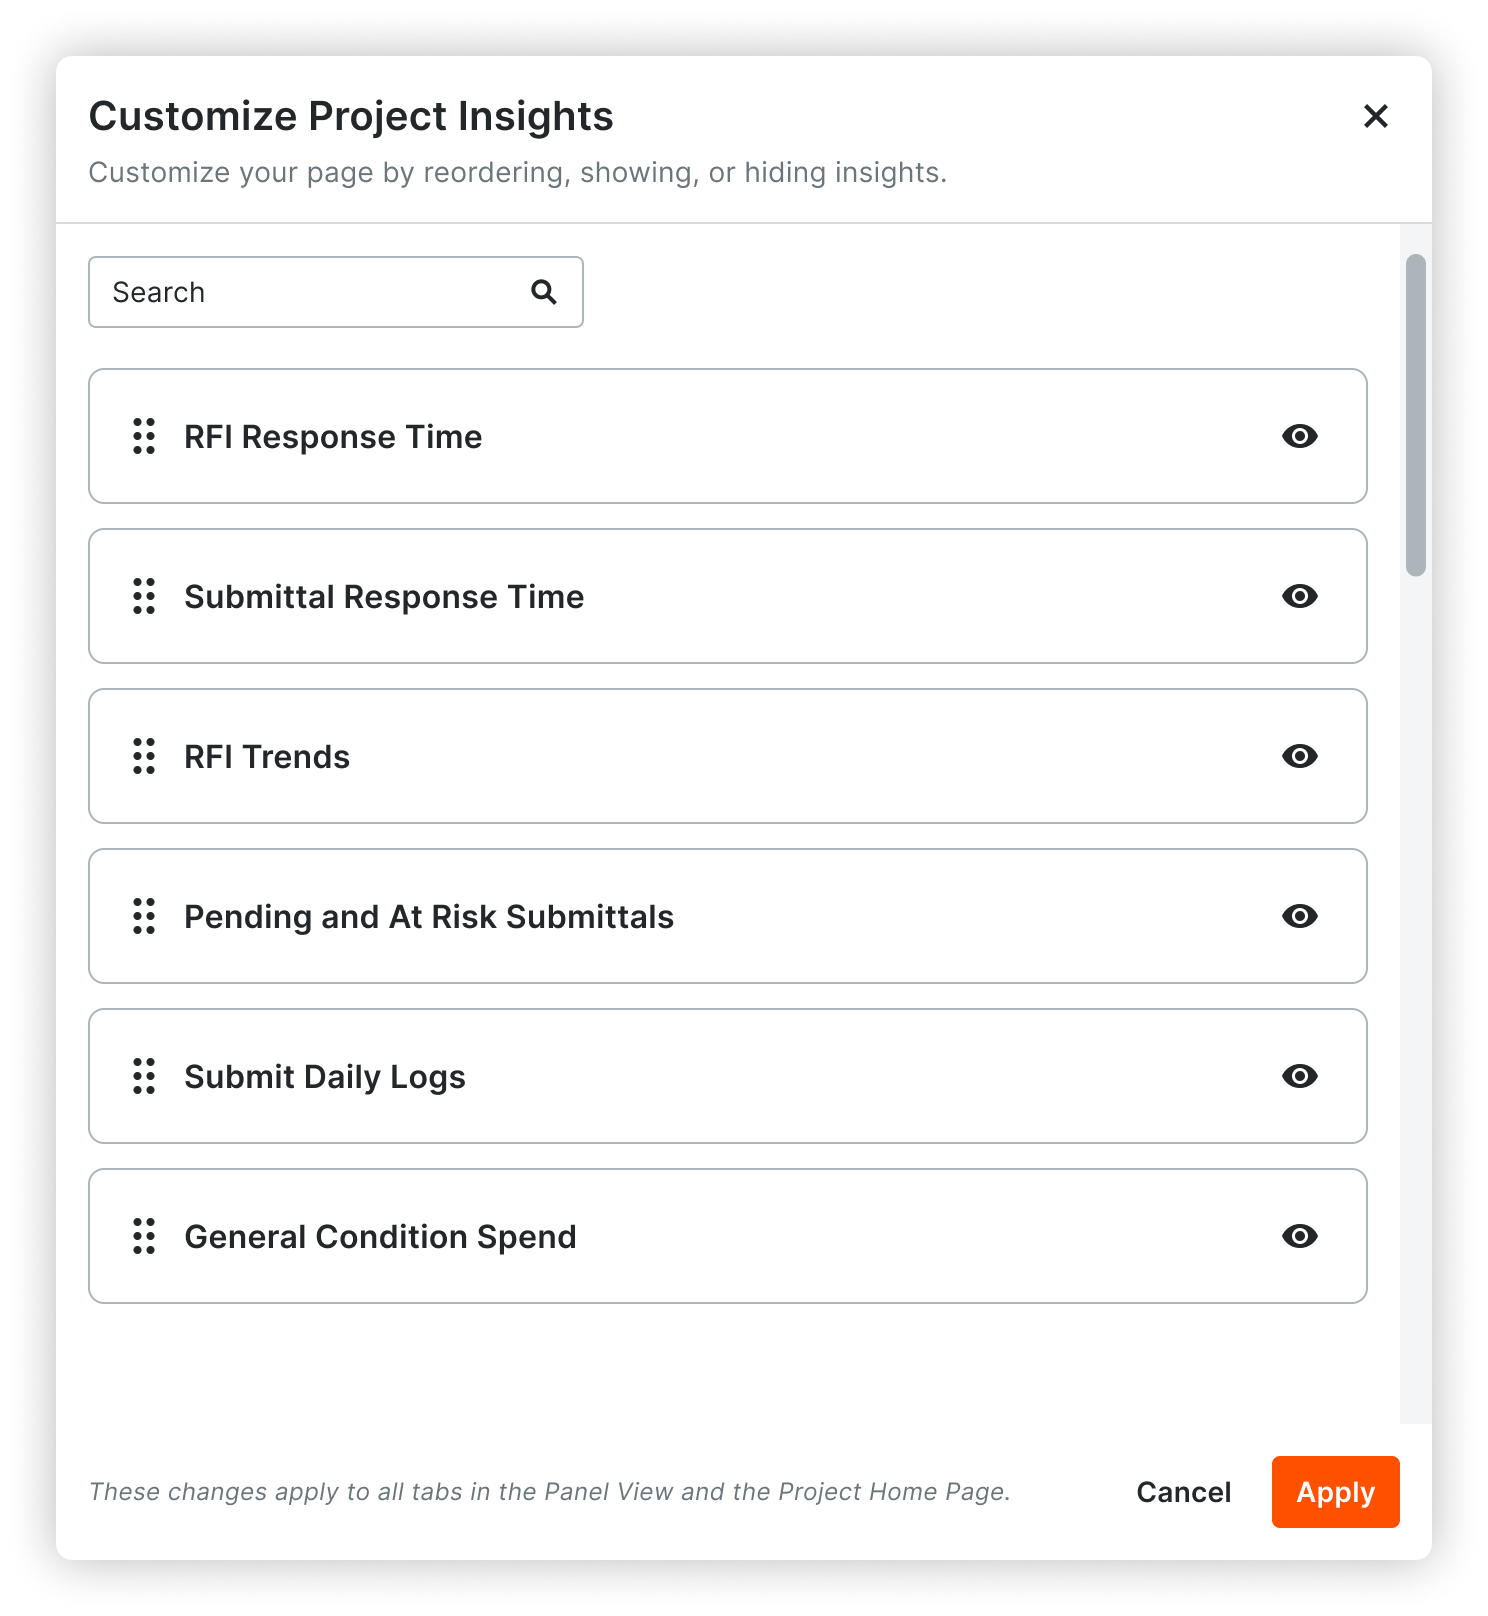Click the X icon to dismiss the dialog

[x=1377, y=116]
